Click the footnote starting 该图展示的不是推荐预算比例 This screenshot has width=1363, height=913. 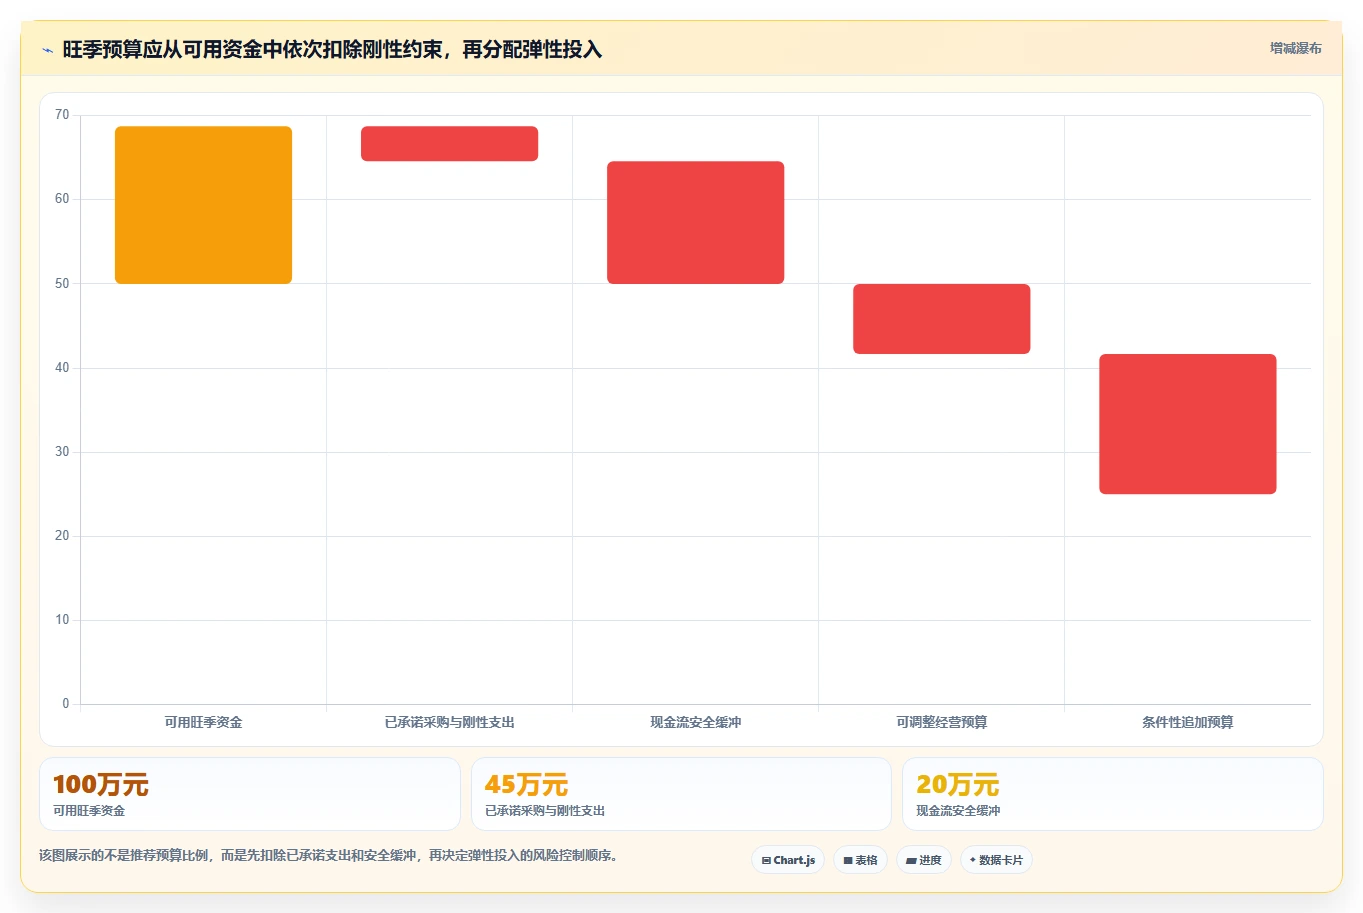coord(329,856)
